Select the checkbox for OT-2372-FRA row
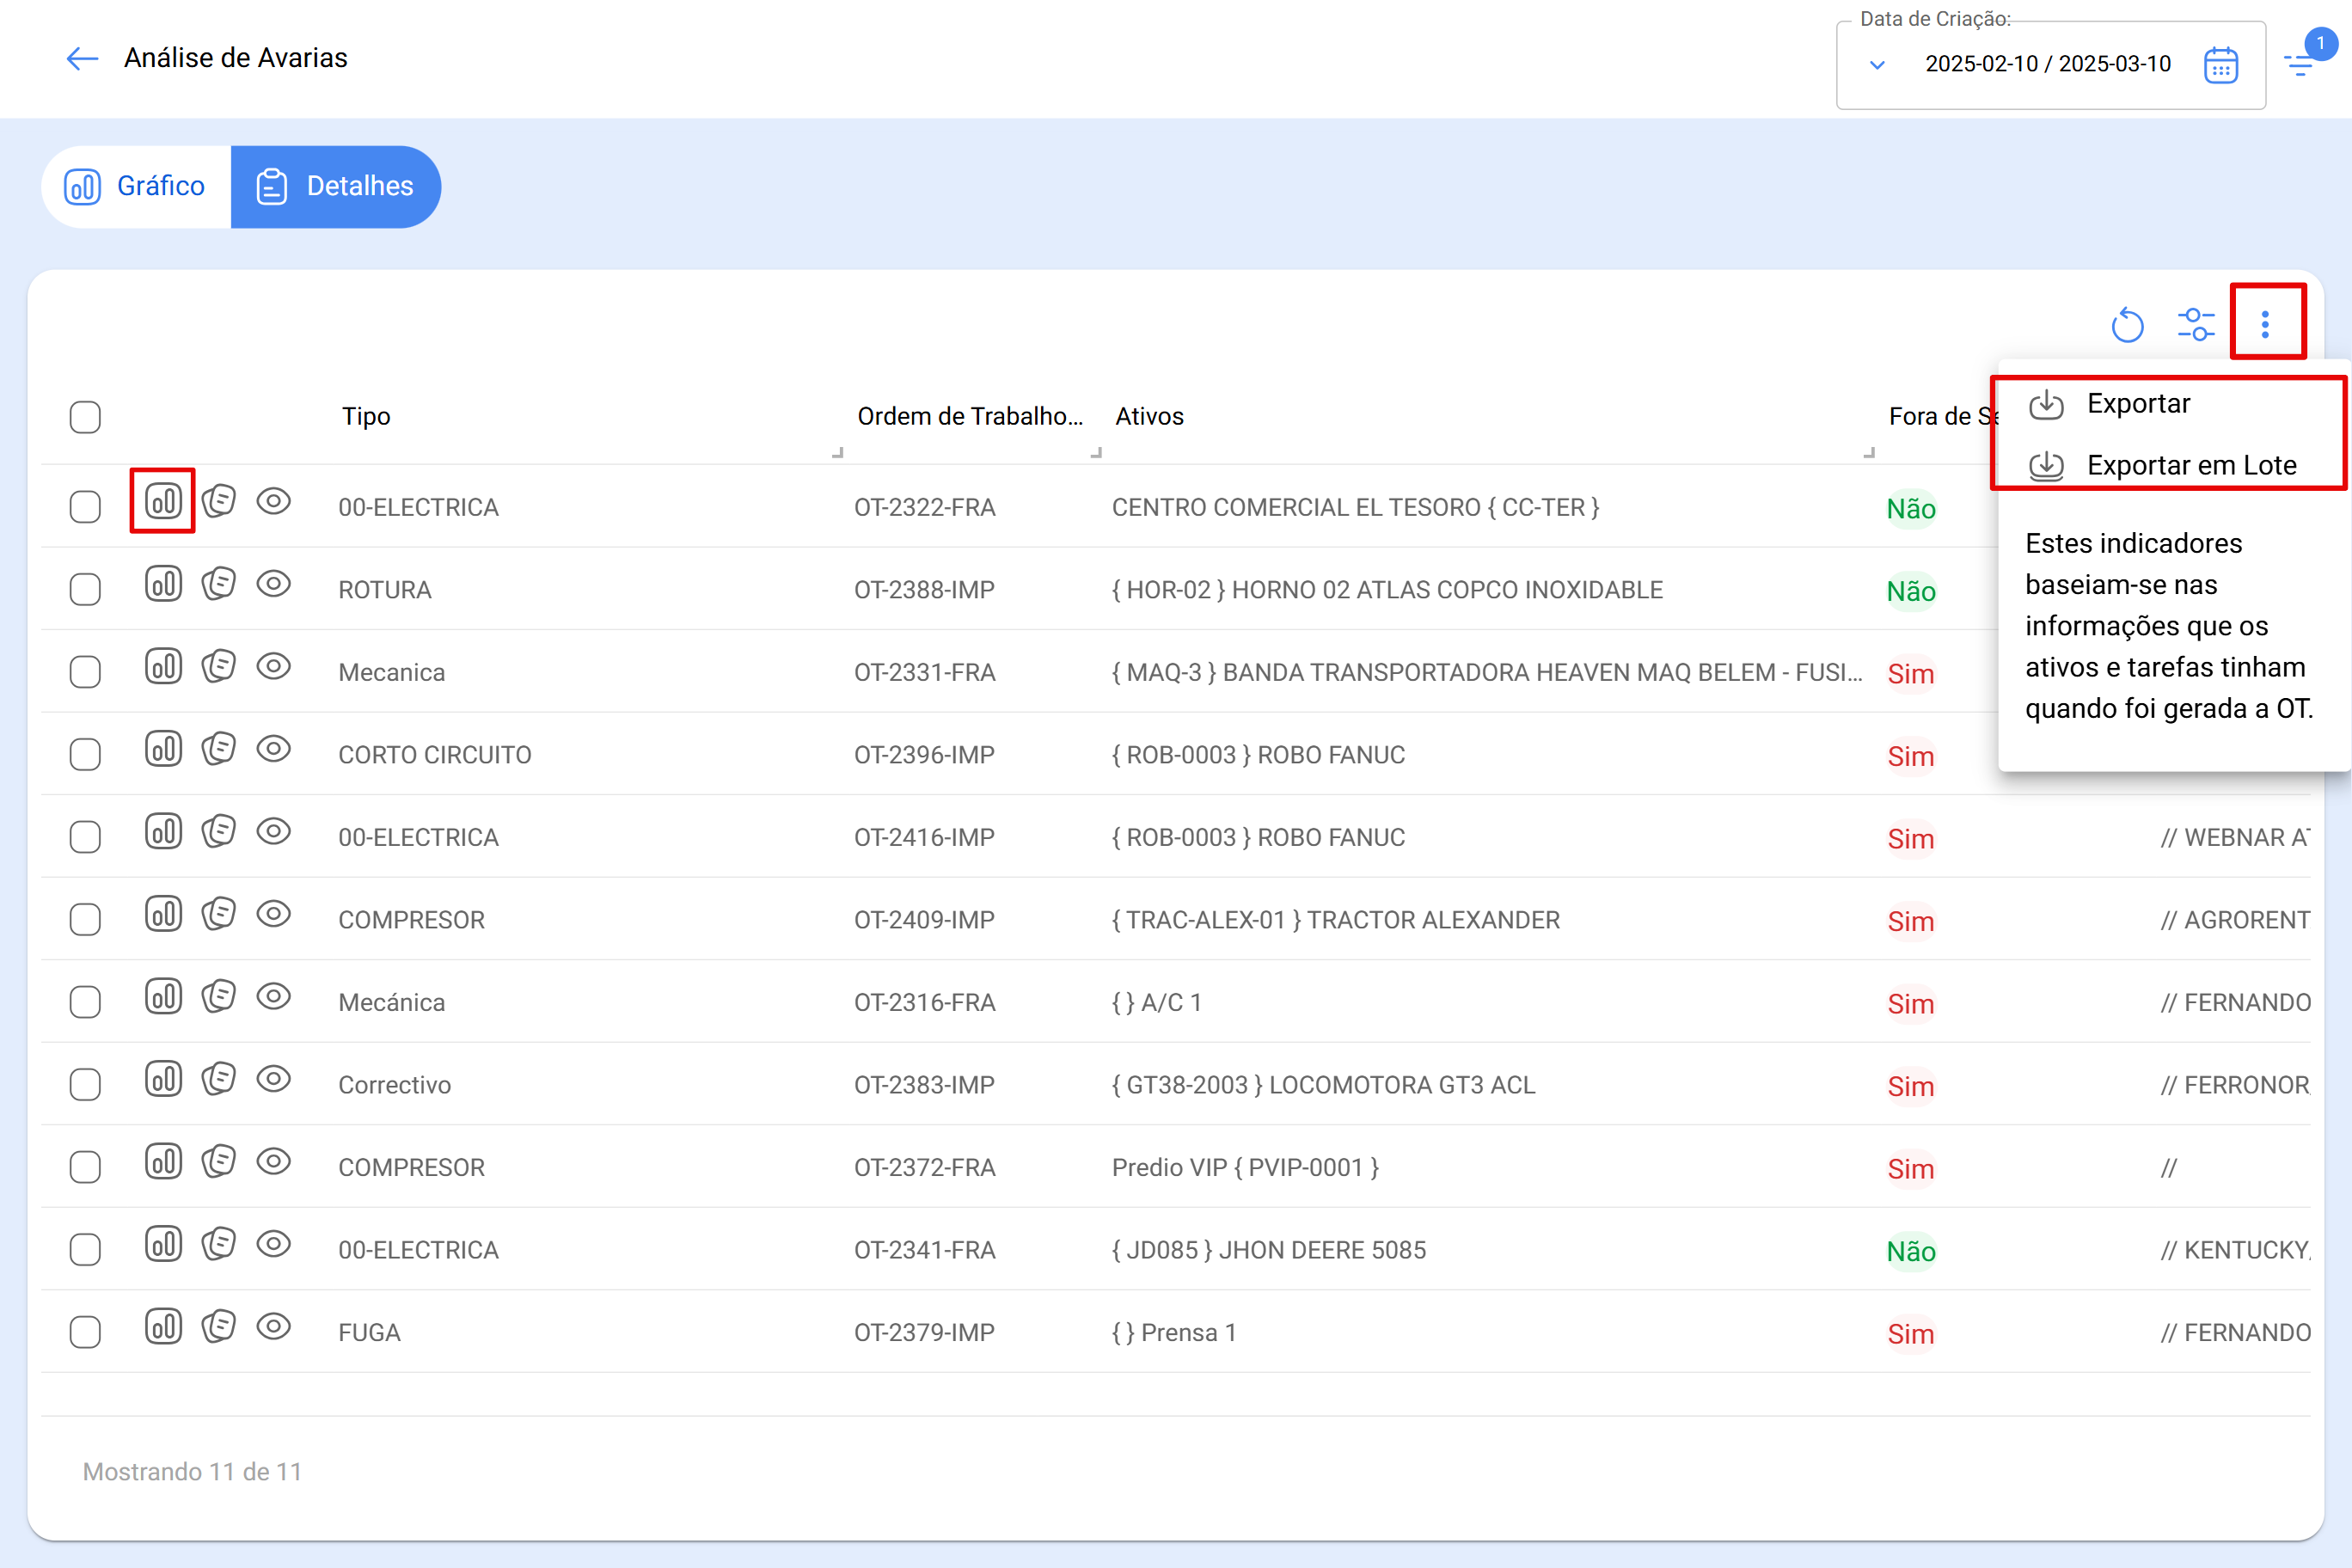2352x1568 pixels. 85,1167
